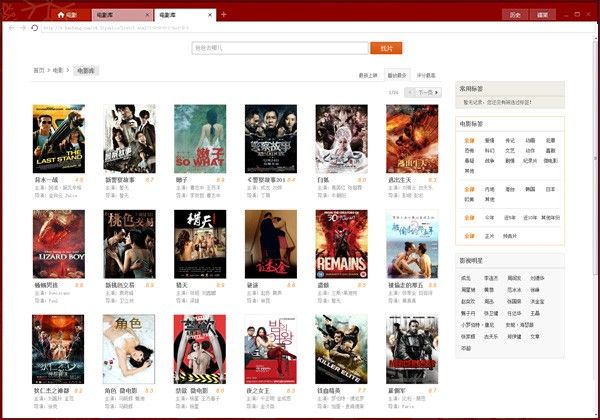
Task: Close the inactive 电影库 tab
Action: [x=147, y=15]
